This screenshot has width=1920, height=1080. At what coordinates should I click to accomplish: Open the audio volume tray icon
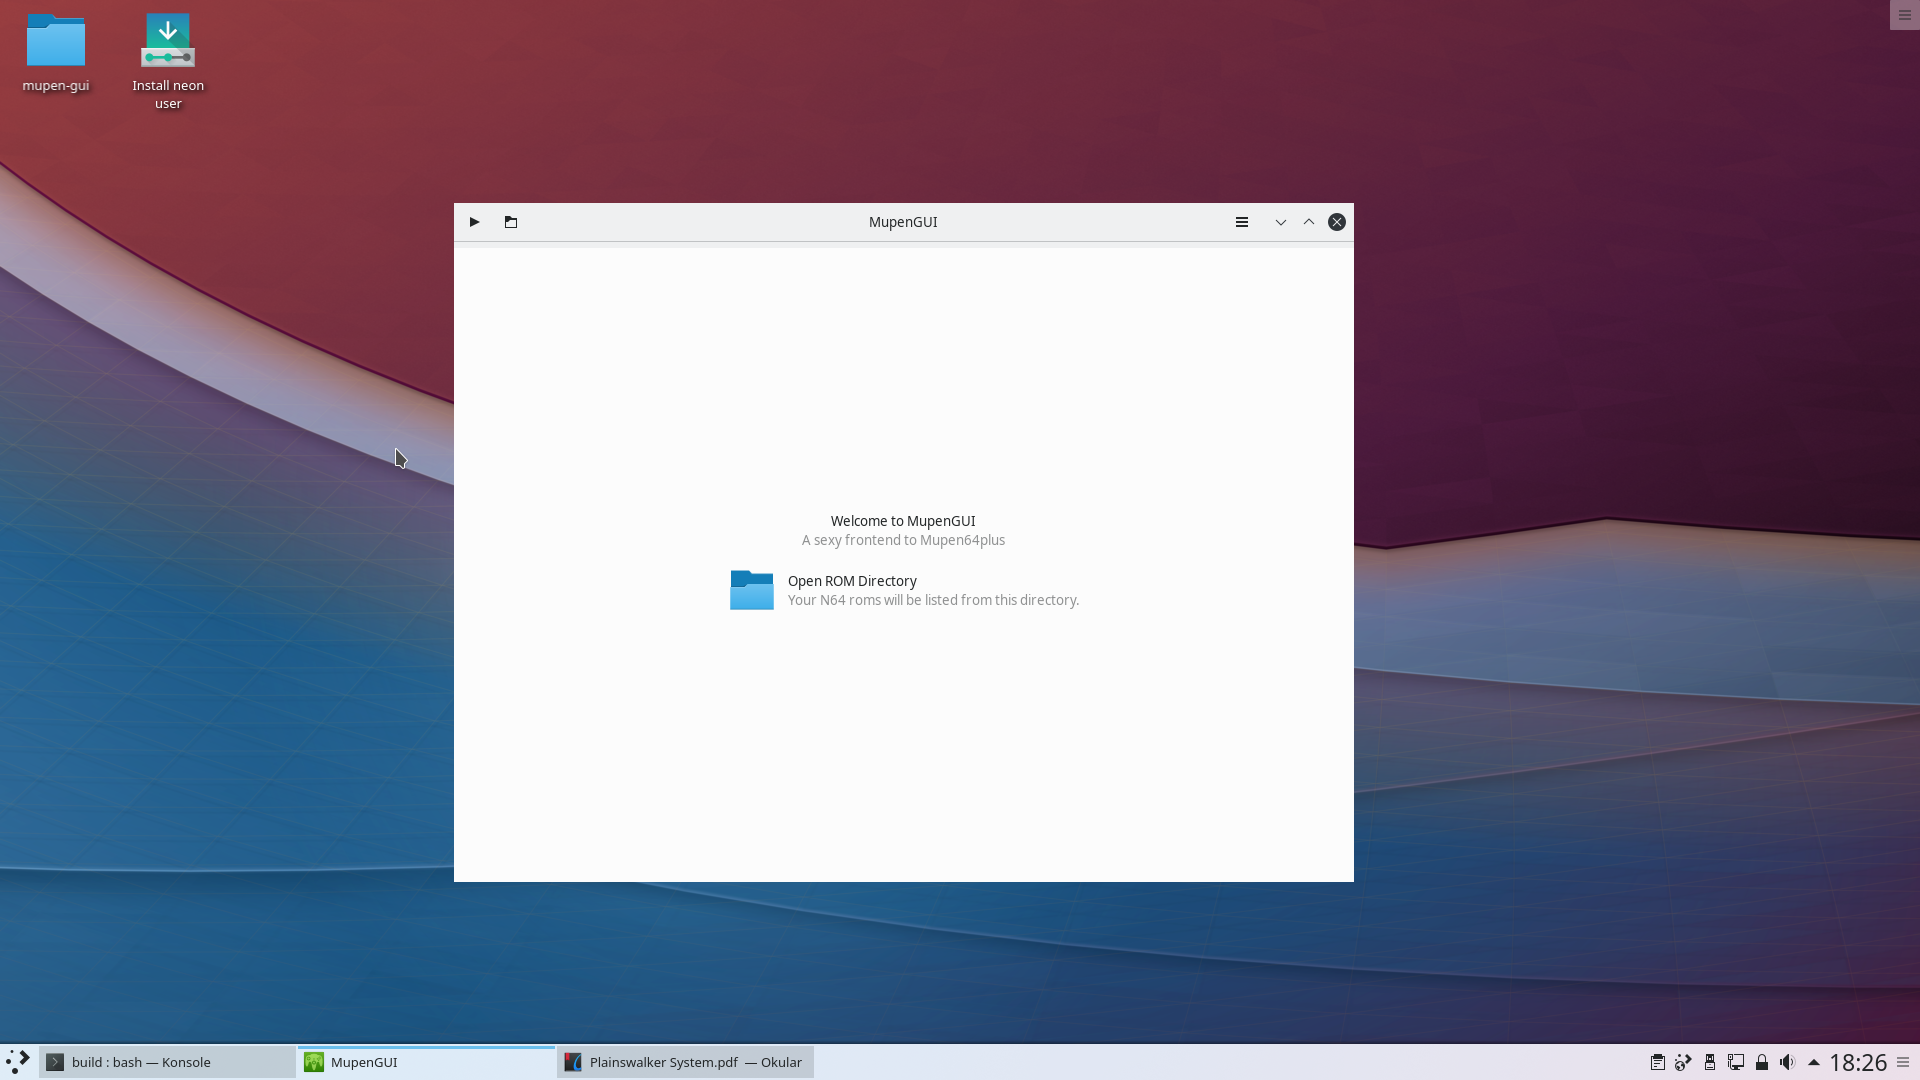coord(1787,1062)
